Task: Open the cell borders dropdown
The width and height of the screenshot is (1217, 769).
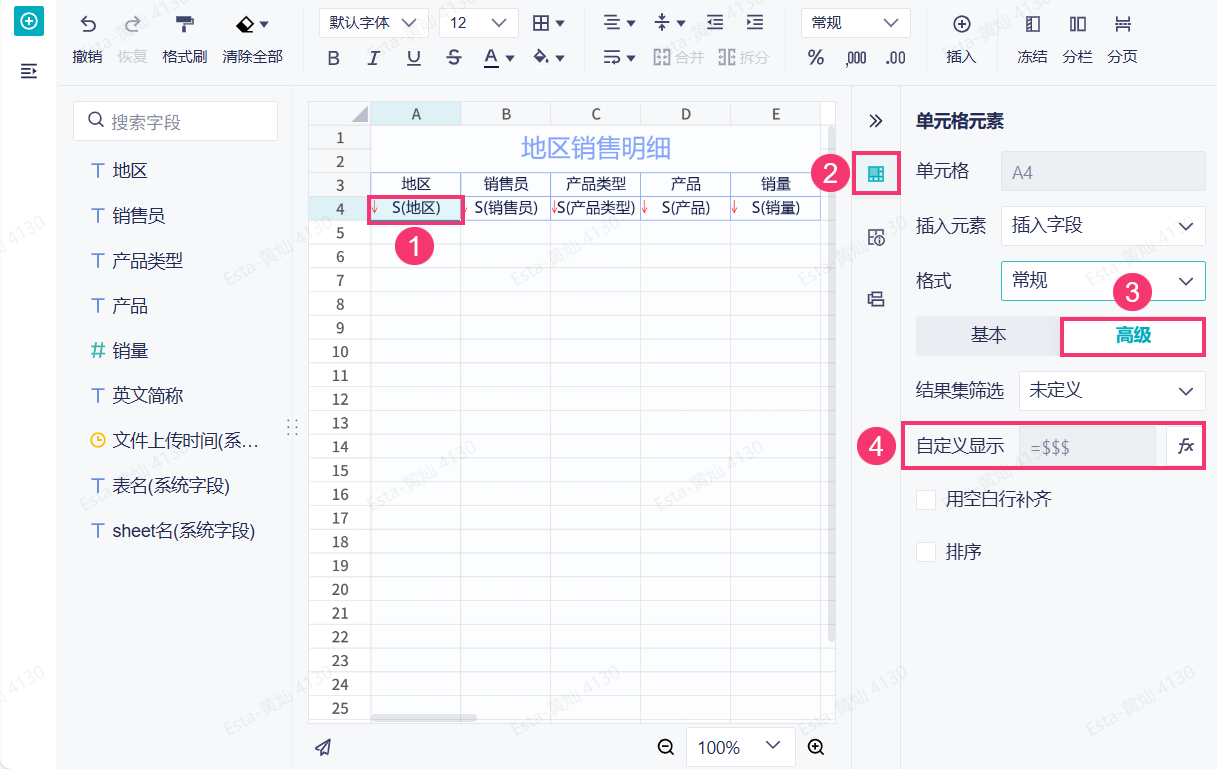Action: [549, 23]
